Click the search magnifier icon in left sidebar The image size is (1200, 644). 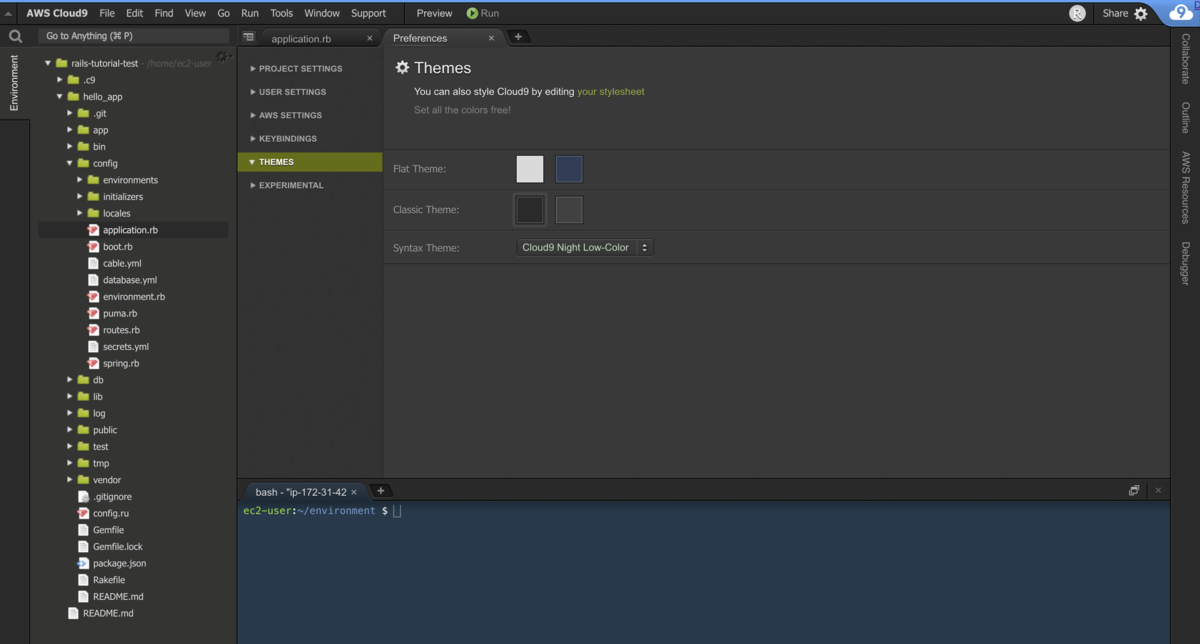click(x=15, y=36)
